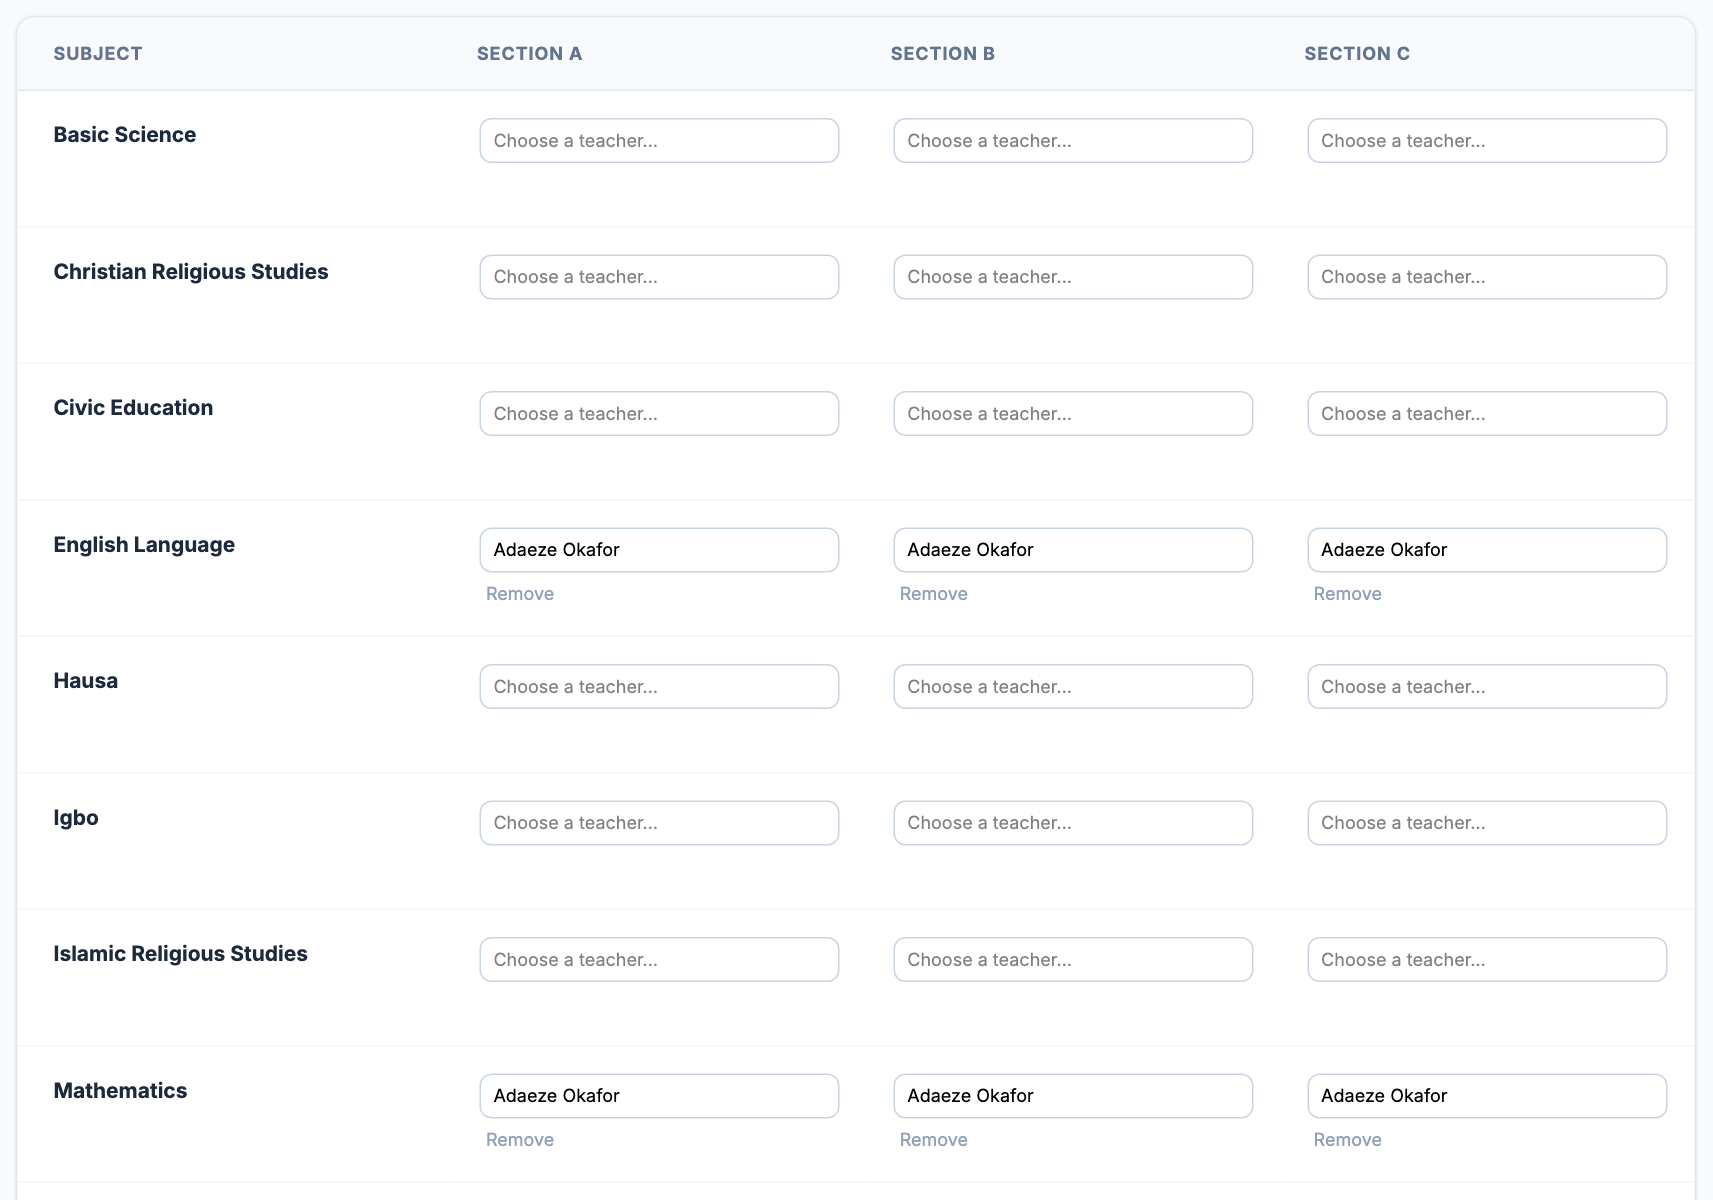Viewport: 1713px width, 1200px height.
Task: Remove Mathematics Section B teacher
Action: coord(934,1140)
